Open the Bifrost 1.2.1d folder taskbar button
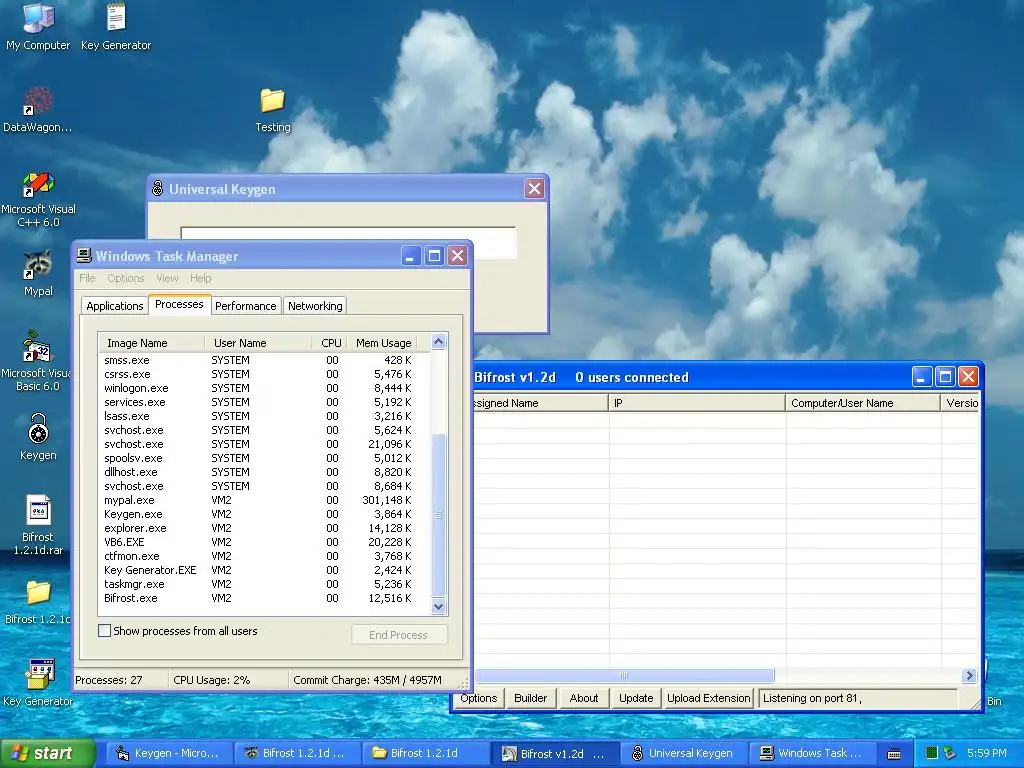The image size is (1024, 768). point(424,753)
